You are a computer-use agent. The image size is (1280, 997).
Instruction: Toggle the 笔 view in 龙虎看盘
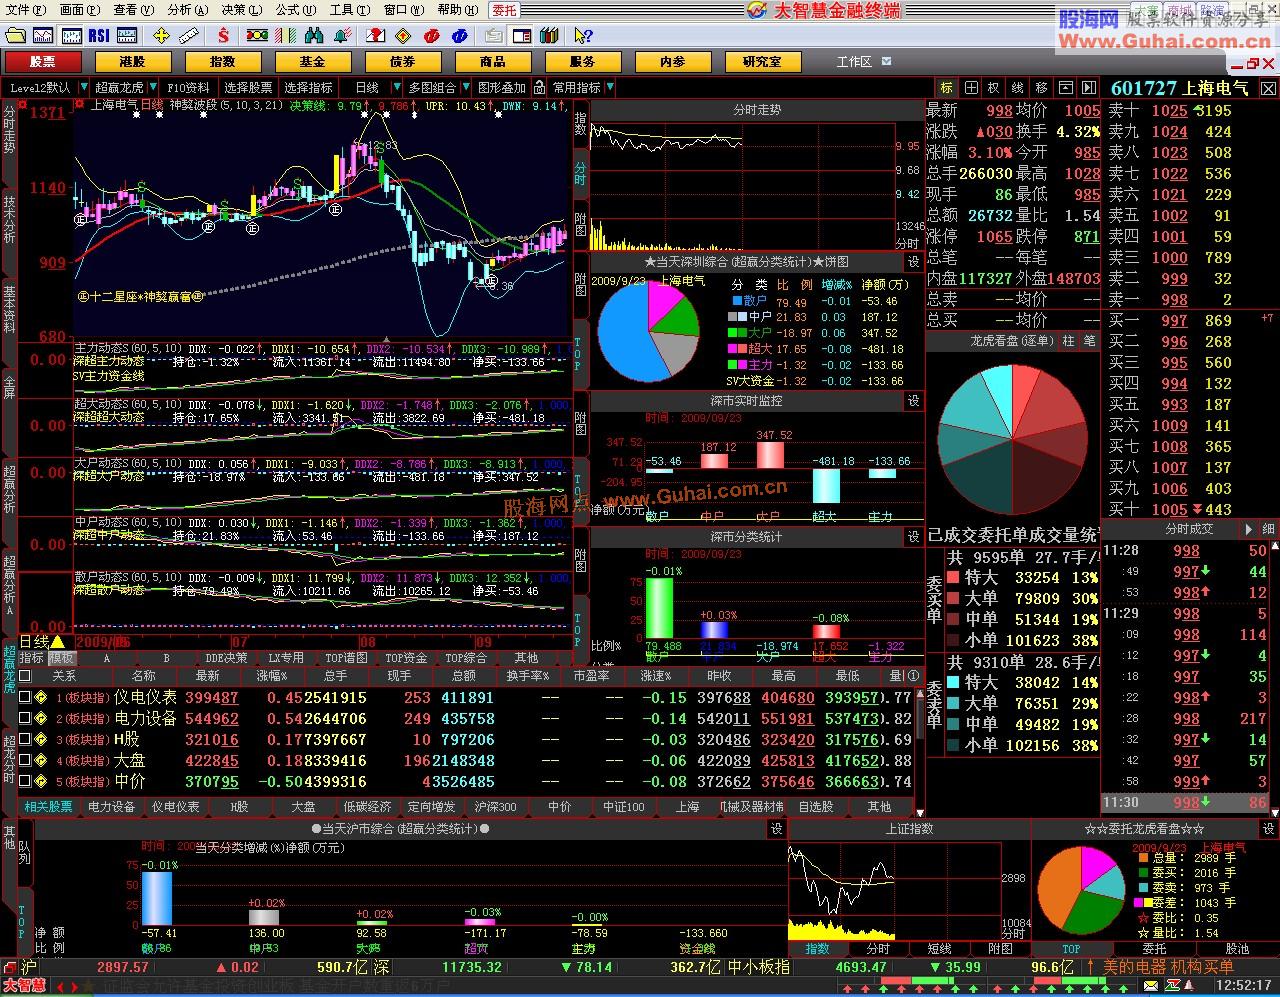point(1089,341)
